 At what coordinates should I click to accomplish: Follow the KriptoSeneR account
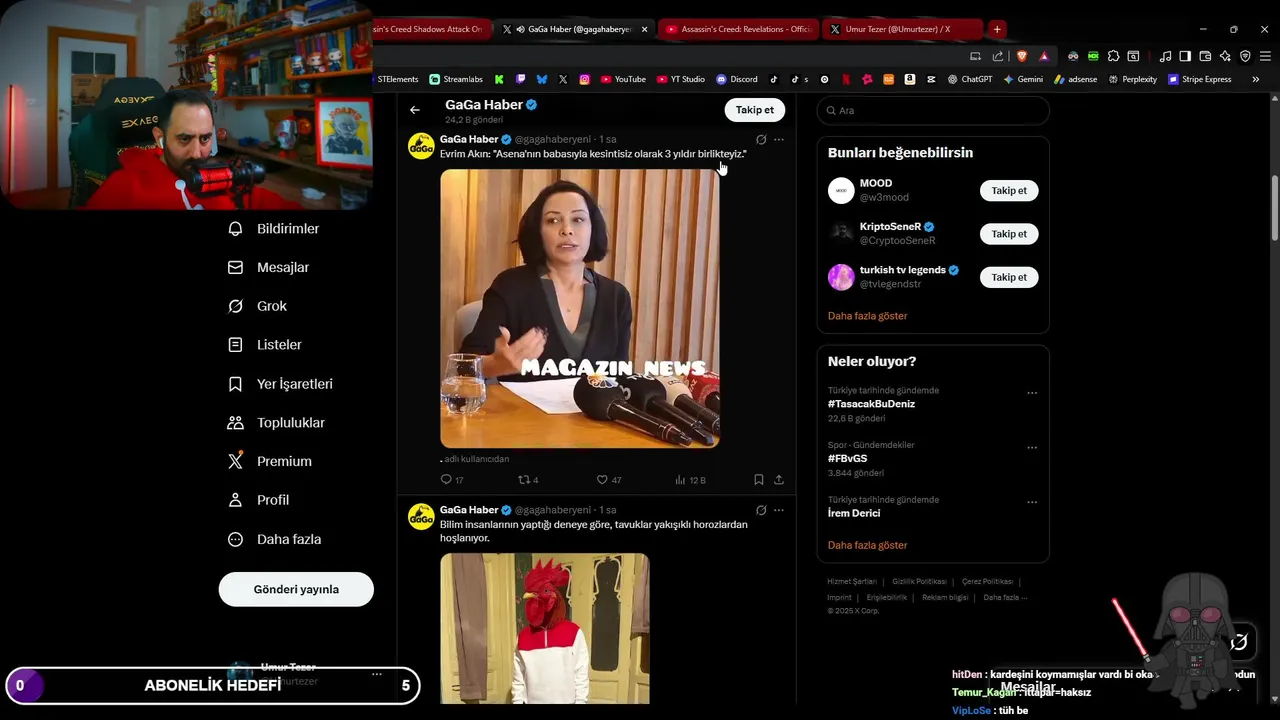(1009, 234)
